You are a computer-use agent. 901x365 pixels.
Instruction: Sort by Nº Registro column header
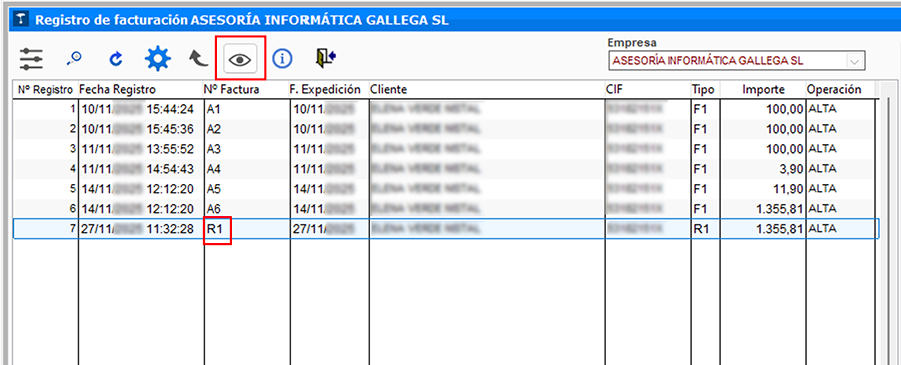[45, 90]
